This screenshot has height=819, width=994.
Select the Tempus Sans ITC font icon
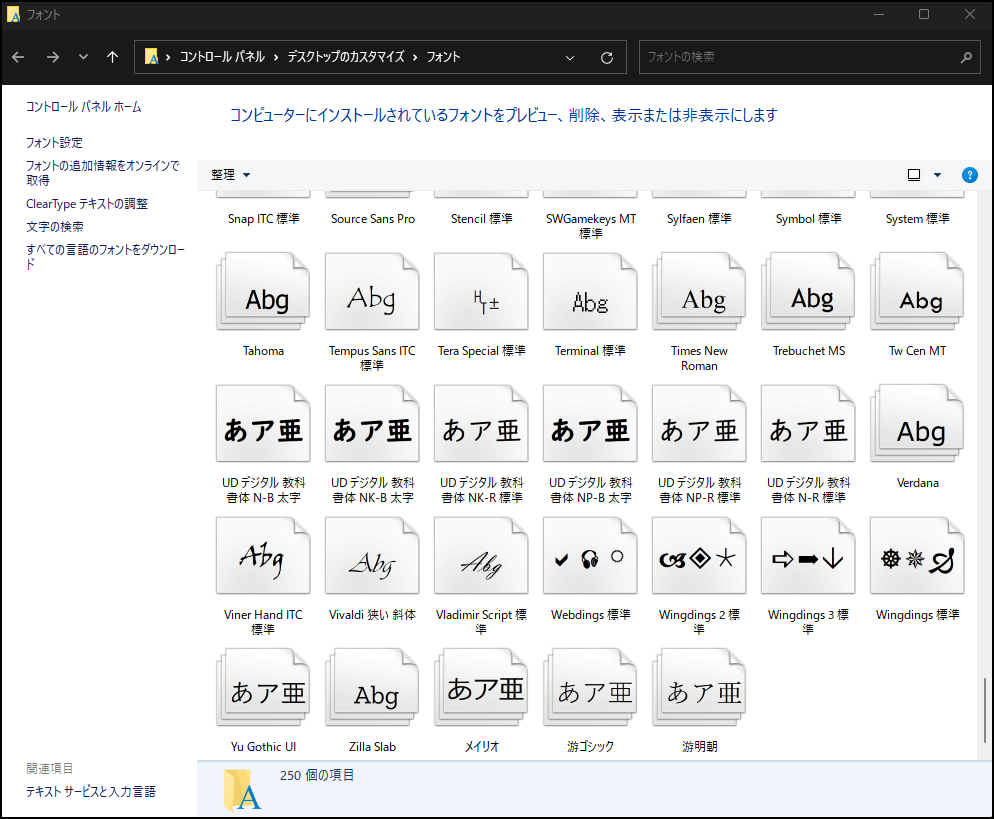[372, 292]
